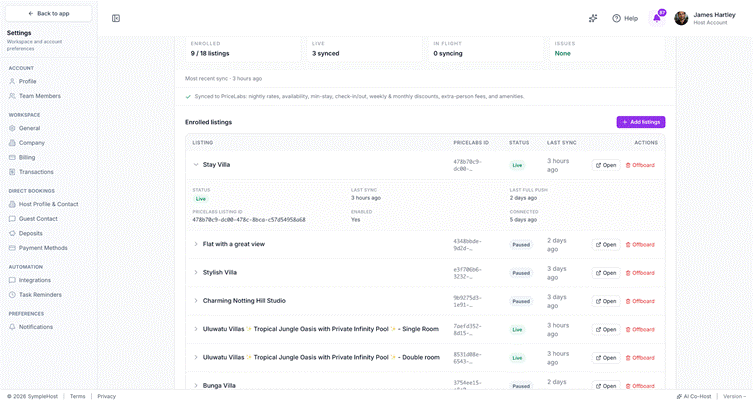Open Billing settings
This screenshot has height=403, width=753.
(x=27, y=157)
